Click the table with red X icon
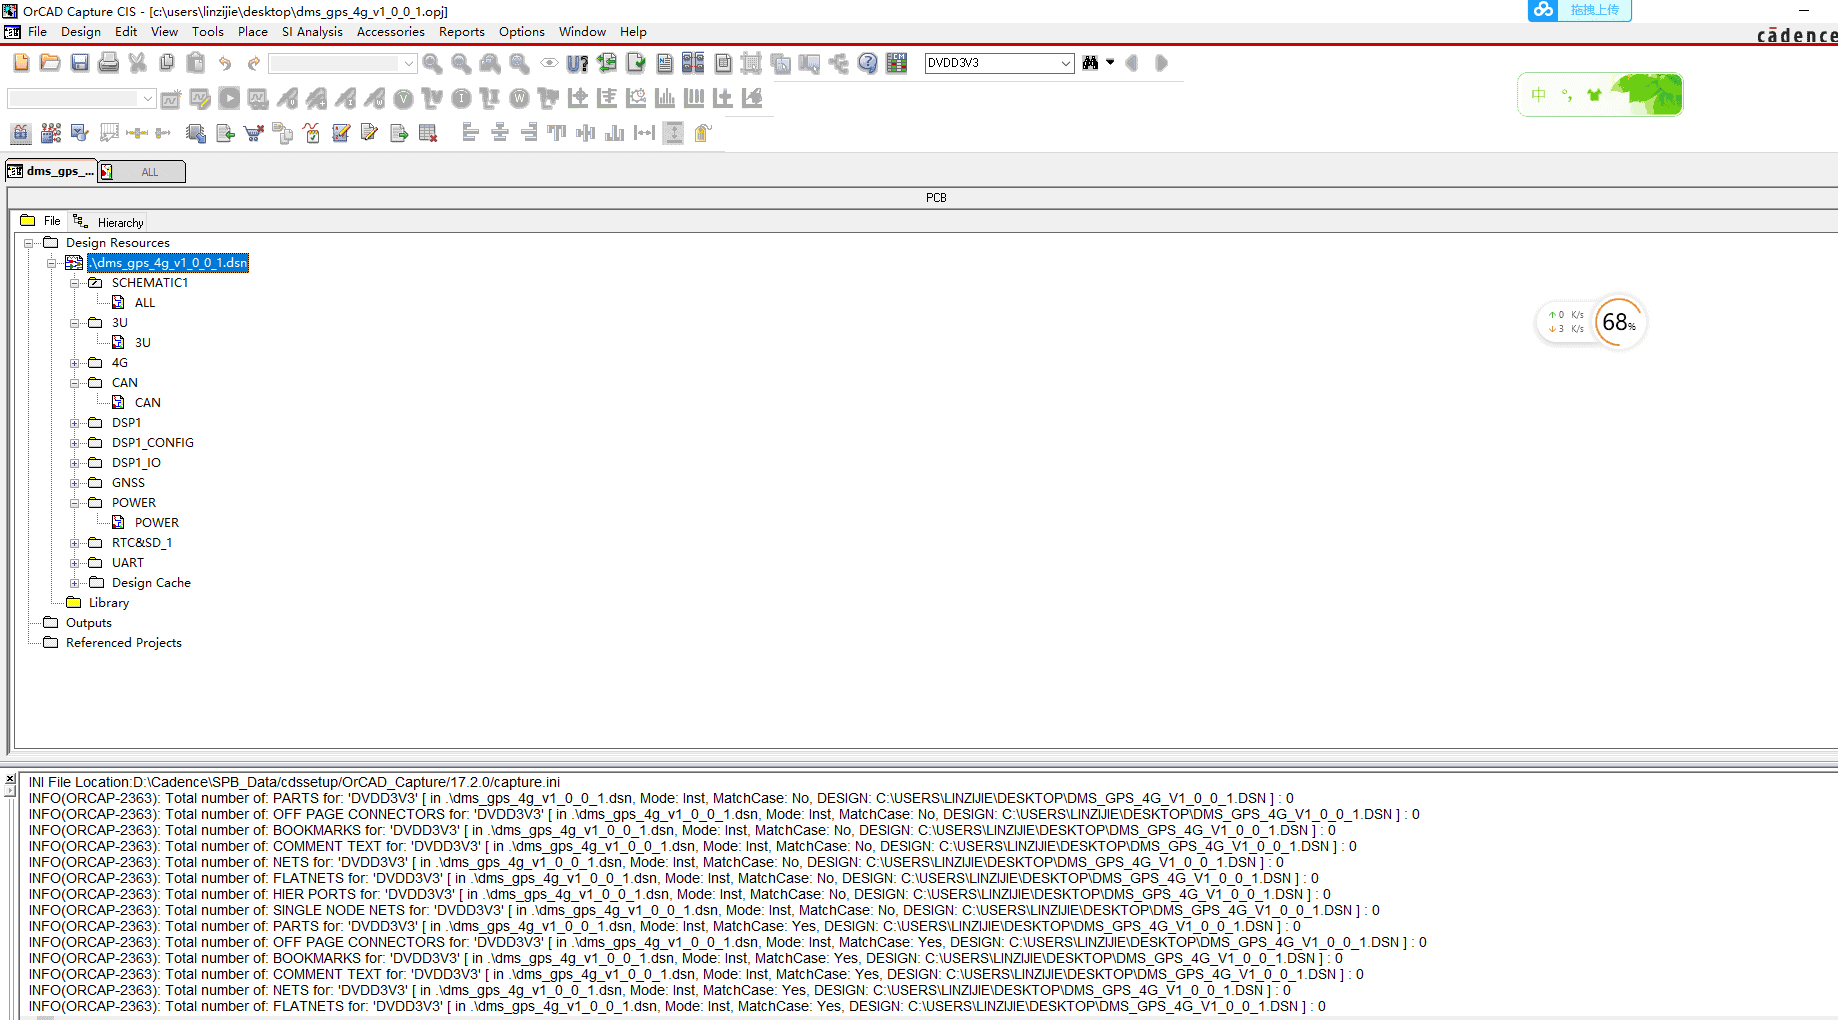Screen dimensions: 1838x1020 click(x=428, y=133)
